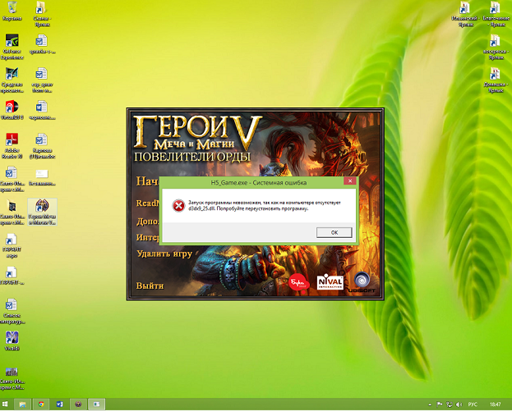Select the red-black disc shortcut icon on desktop
The image size is (512, 411).
pos(12,110)
